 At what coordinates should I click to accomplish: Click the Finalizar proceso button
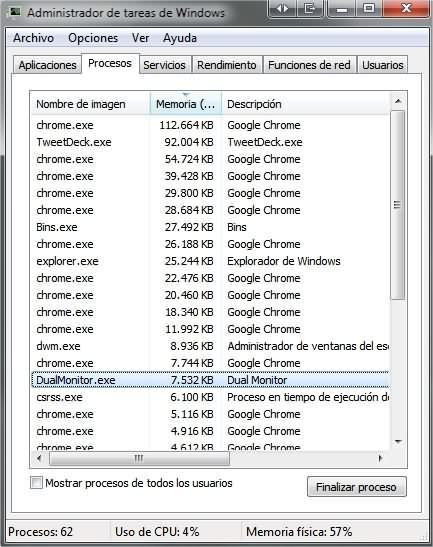pos(357,487)
